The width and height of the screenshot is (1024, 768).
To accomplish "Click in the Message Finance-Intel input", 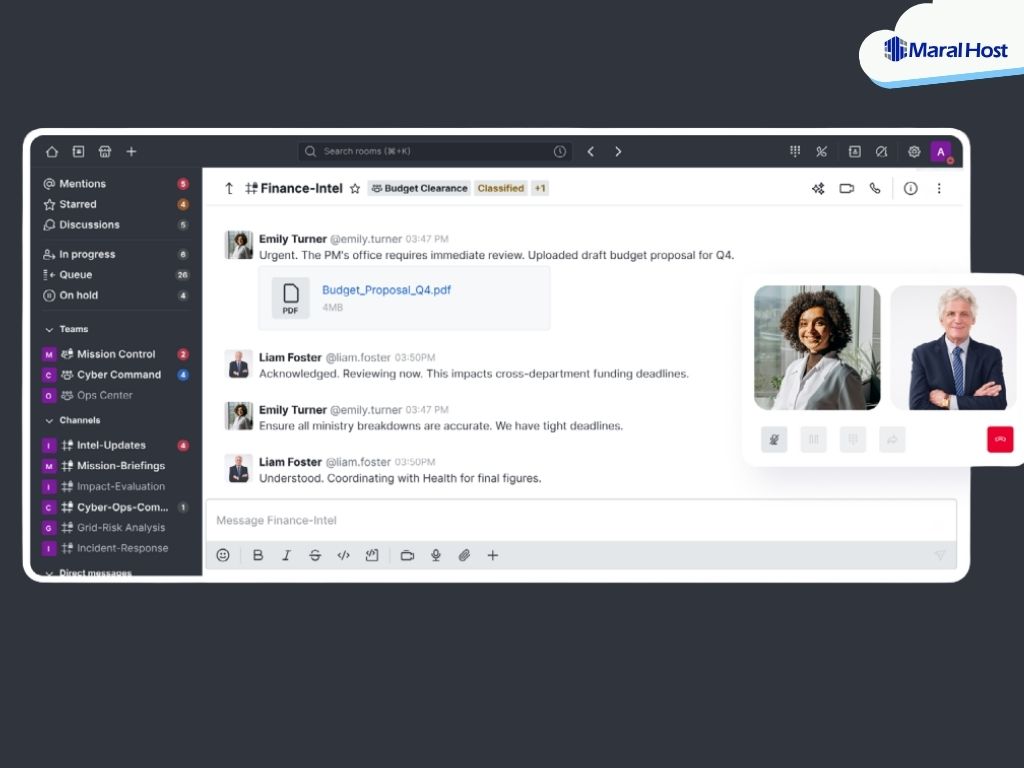I will tap(581, 520).
